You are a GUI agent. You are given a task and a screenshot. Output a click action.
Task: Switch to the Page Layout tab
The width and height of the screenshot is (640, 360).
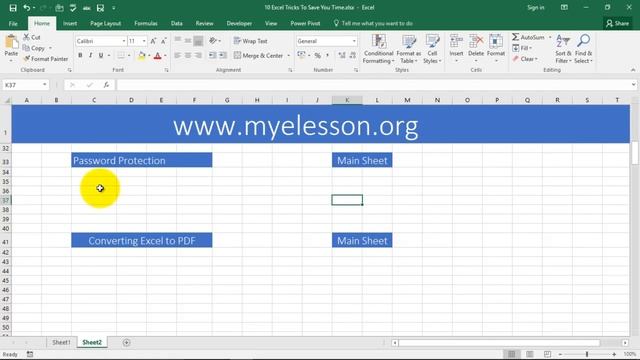pyautogui.click(x=105, y=24)
